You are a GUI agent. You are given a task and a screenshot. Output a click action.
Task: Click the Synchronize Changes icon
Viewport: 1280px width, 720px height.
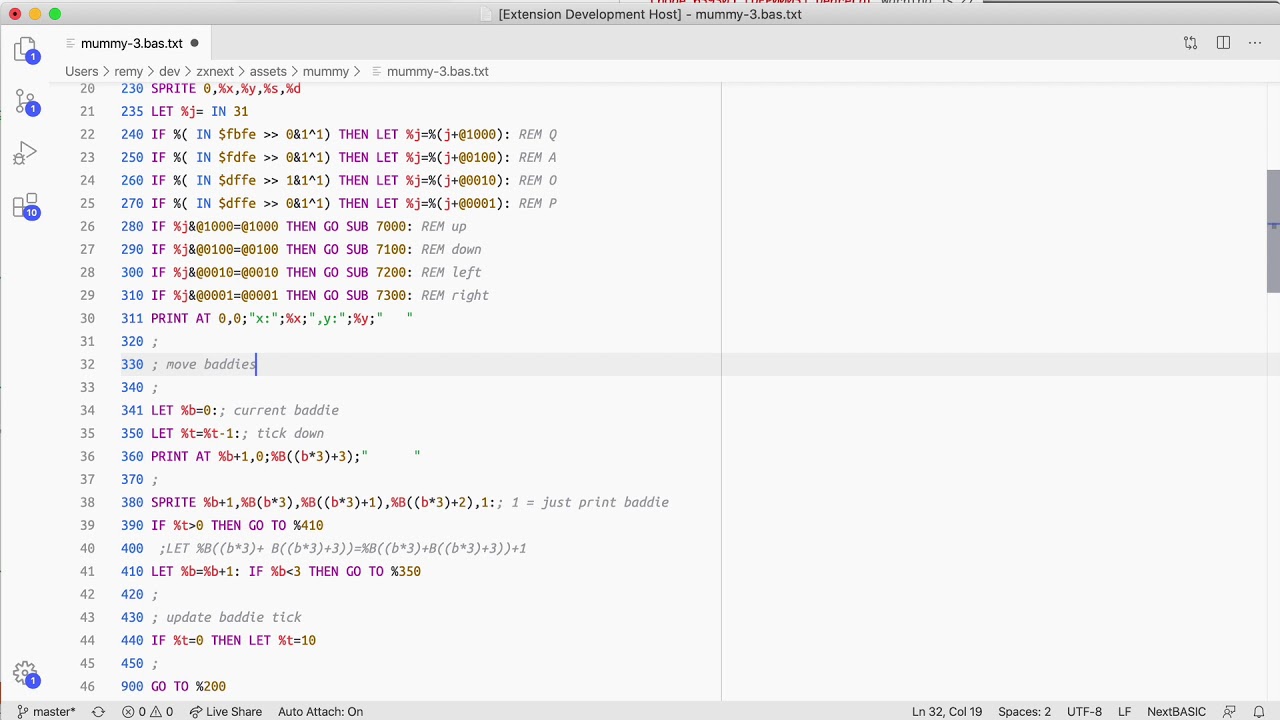98,711
